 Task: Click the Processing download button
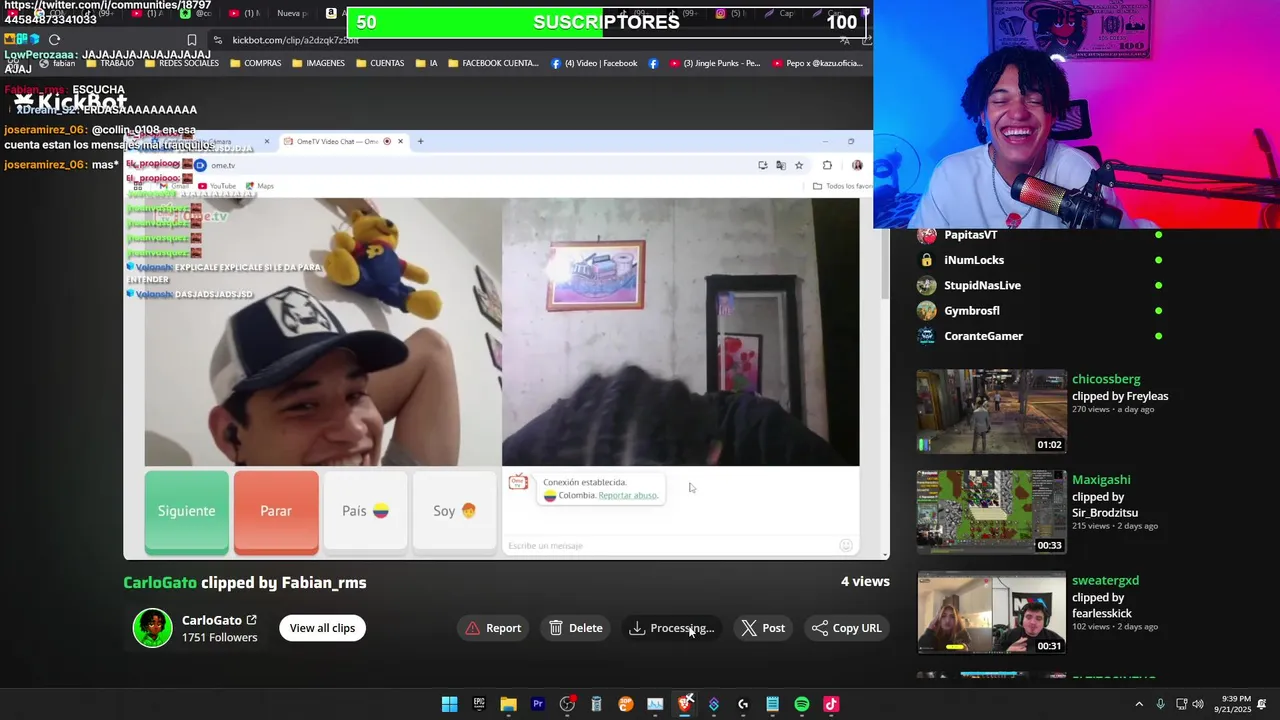click(x=671, y=628)
